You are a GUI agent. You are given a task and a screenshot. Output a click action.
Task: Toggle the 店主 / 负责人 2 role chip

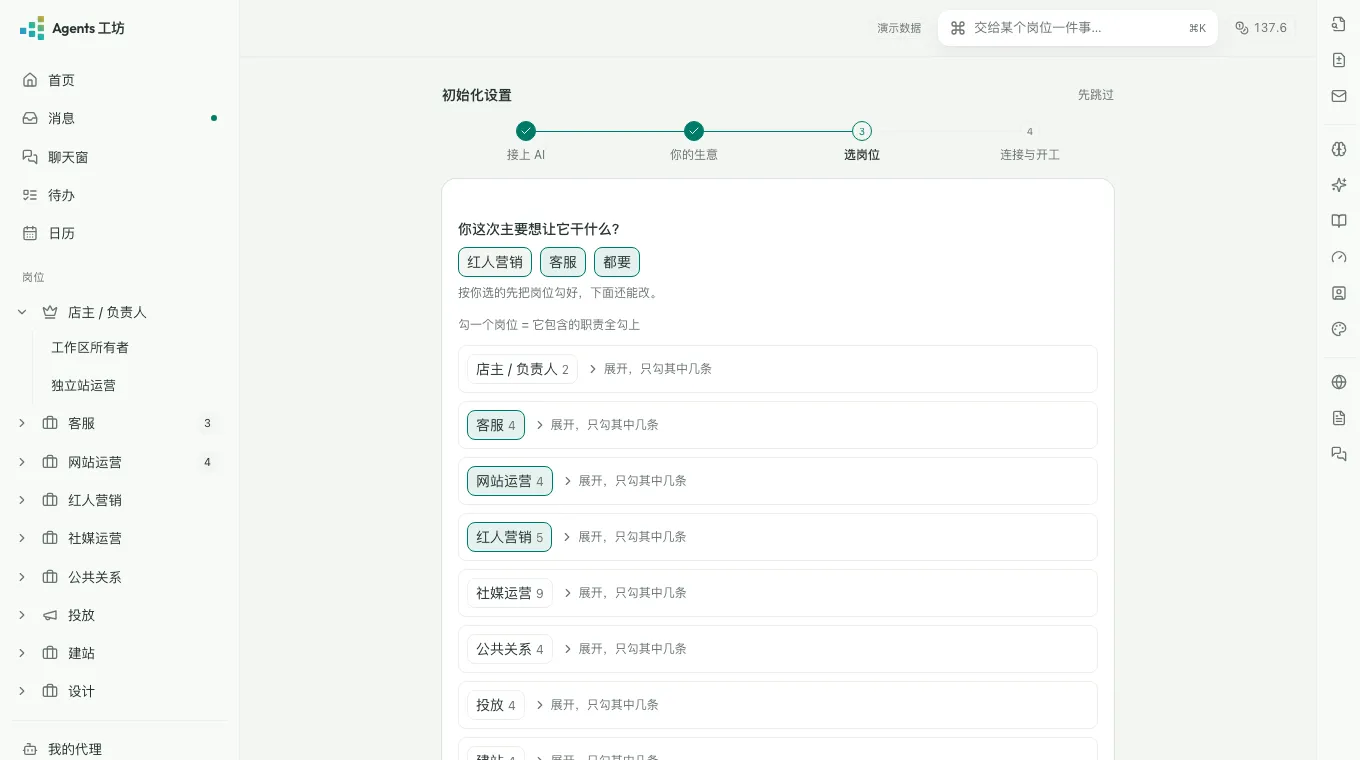click(522, 369)
